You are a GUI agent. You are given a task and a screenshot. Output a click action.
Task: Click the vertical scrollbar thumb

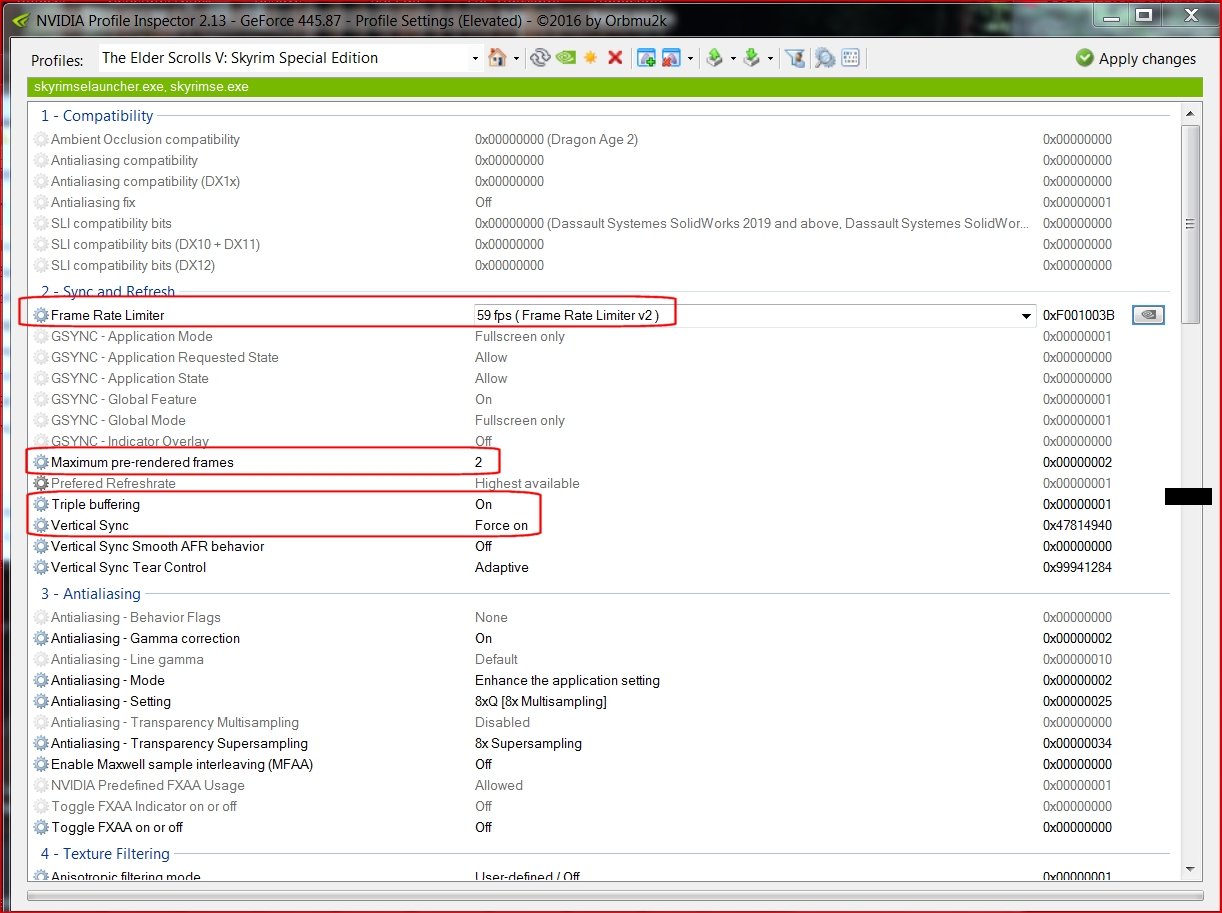click(1190, 224)
